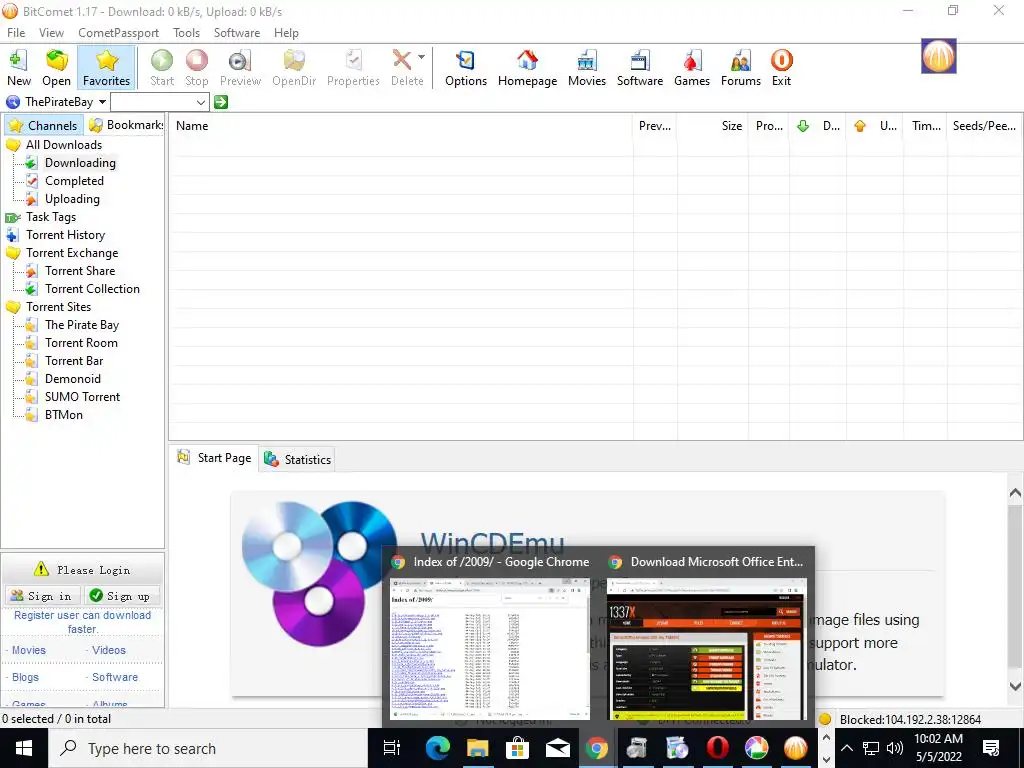Open the Torrent Room site entry

[81, 342]
